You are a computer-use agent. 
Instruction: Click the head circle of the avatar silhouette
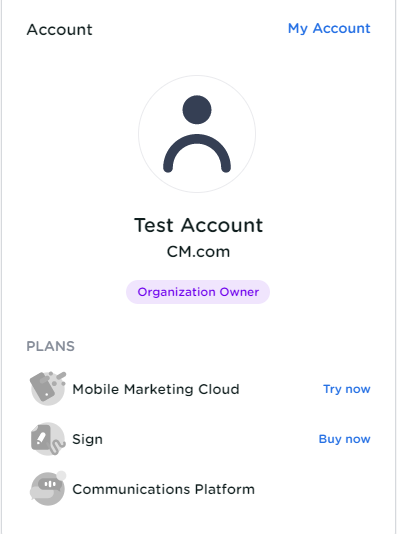coord(197,110)
